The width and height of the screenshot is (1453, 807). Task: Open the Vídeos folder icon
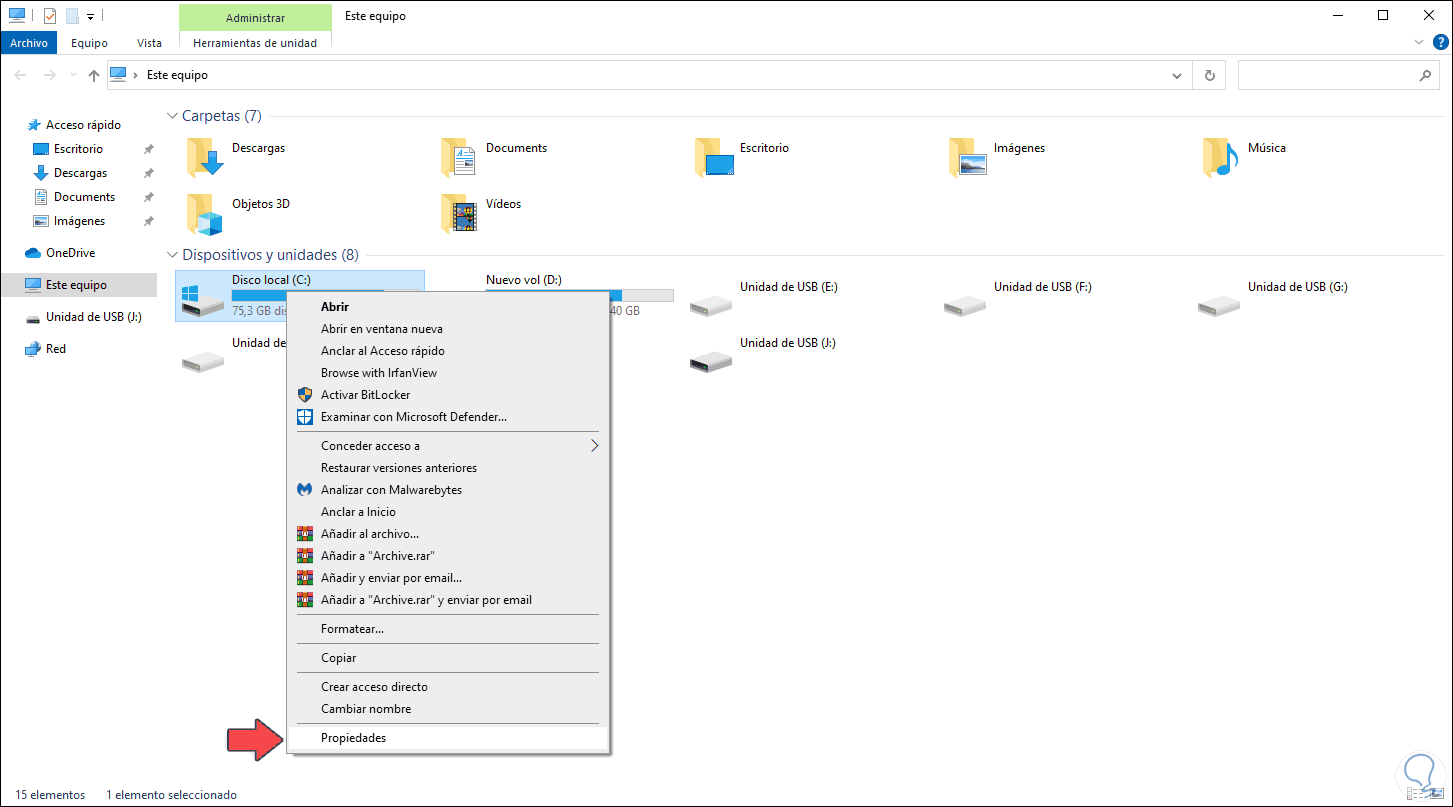(459, 212)
